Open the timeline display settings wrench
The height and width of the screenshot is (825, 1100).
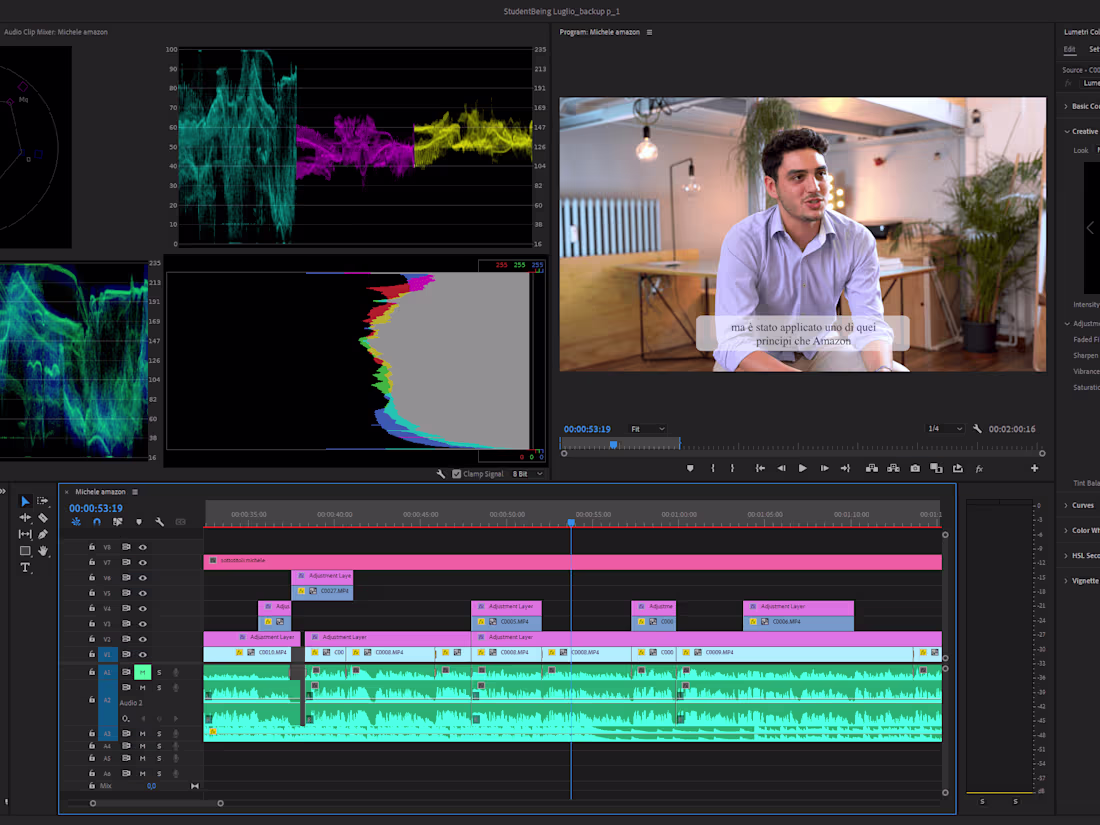click(x=161, y=522)
